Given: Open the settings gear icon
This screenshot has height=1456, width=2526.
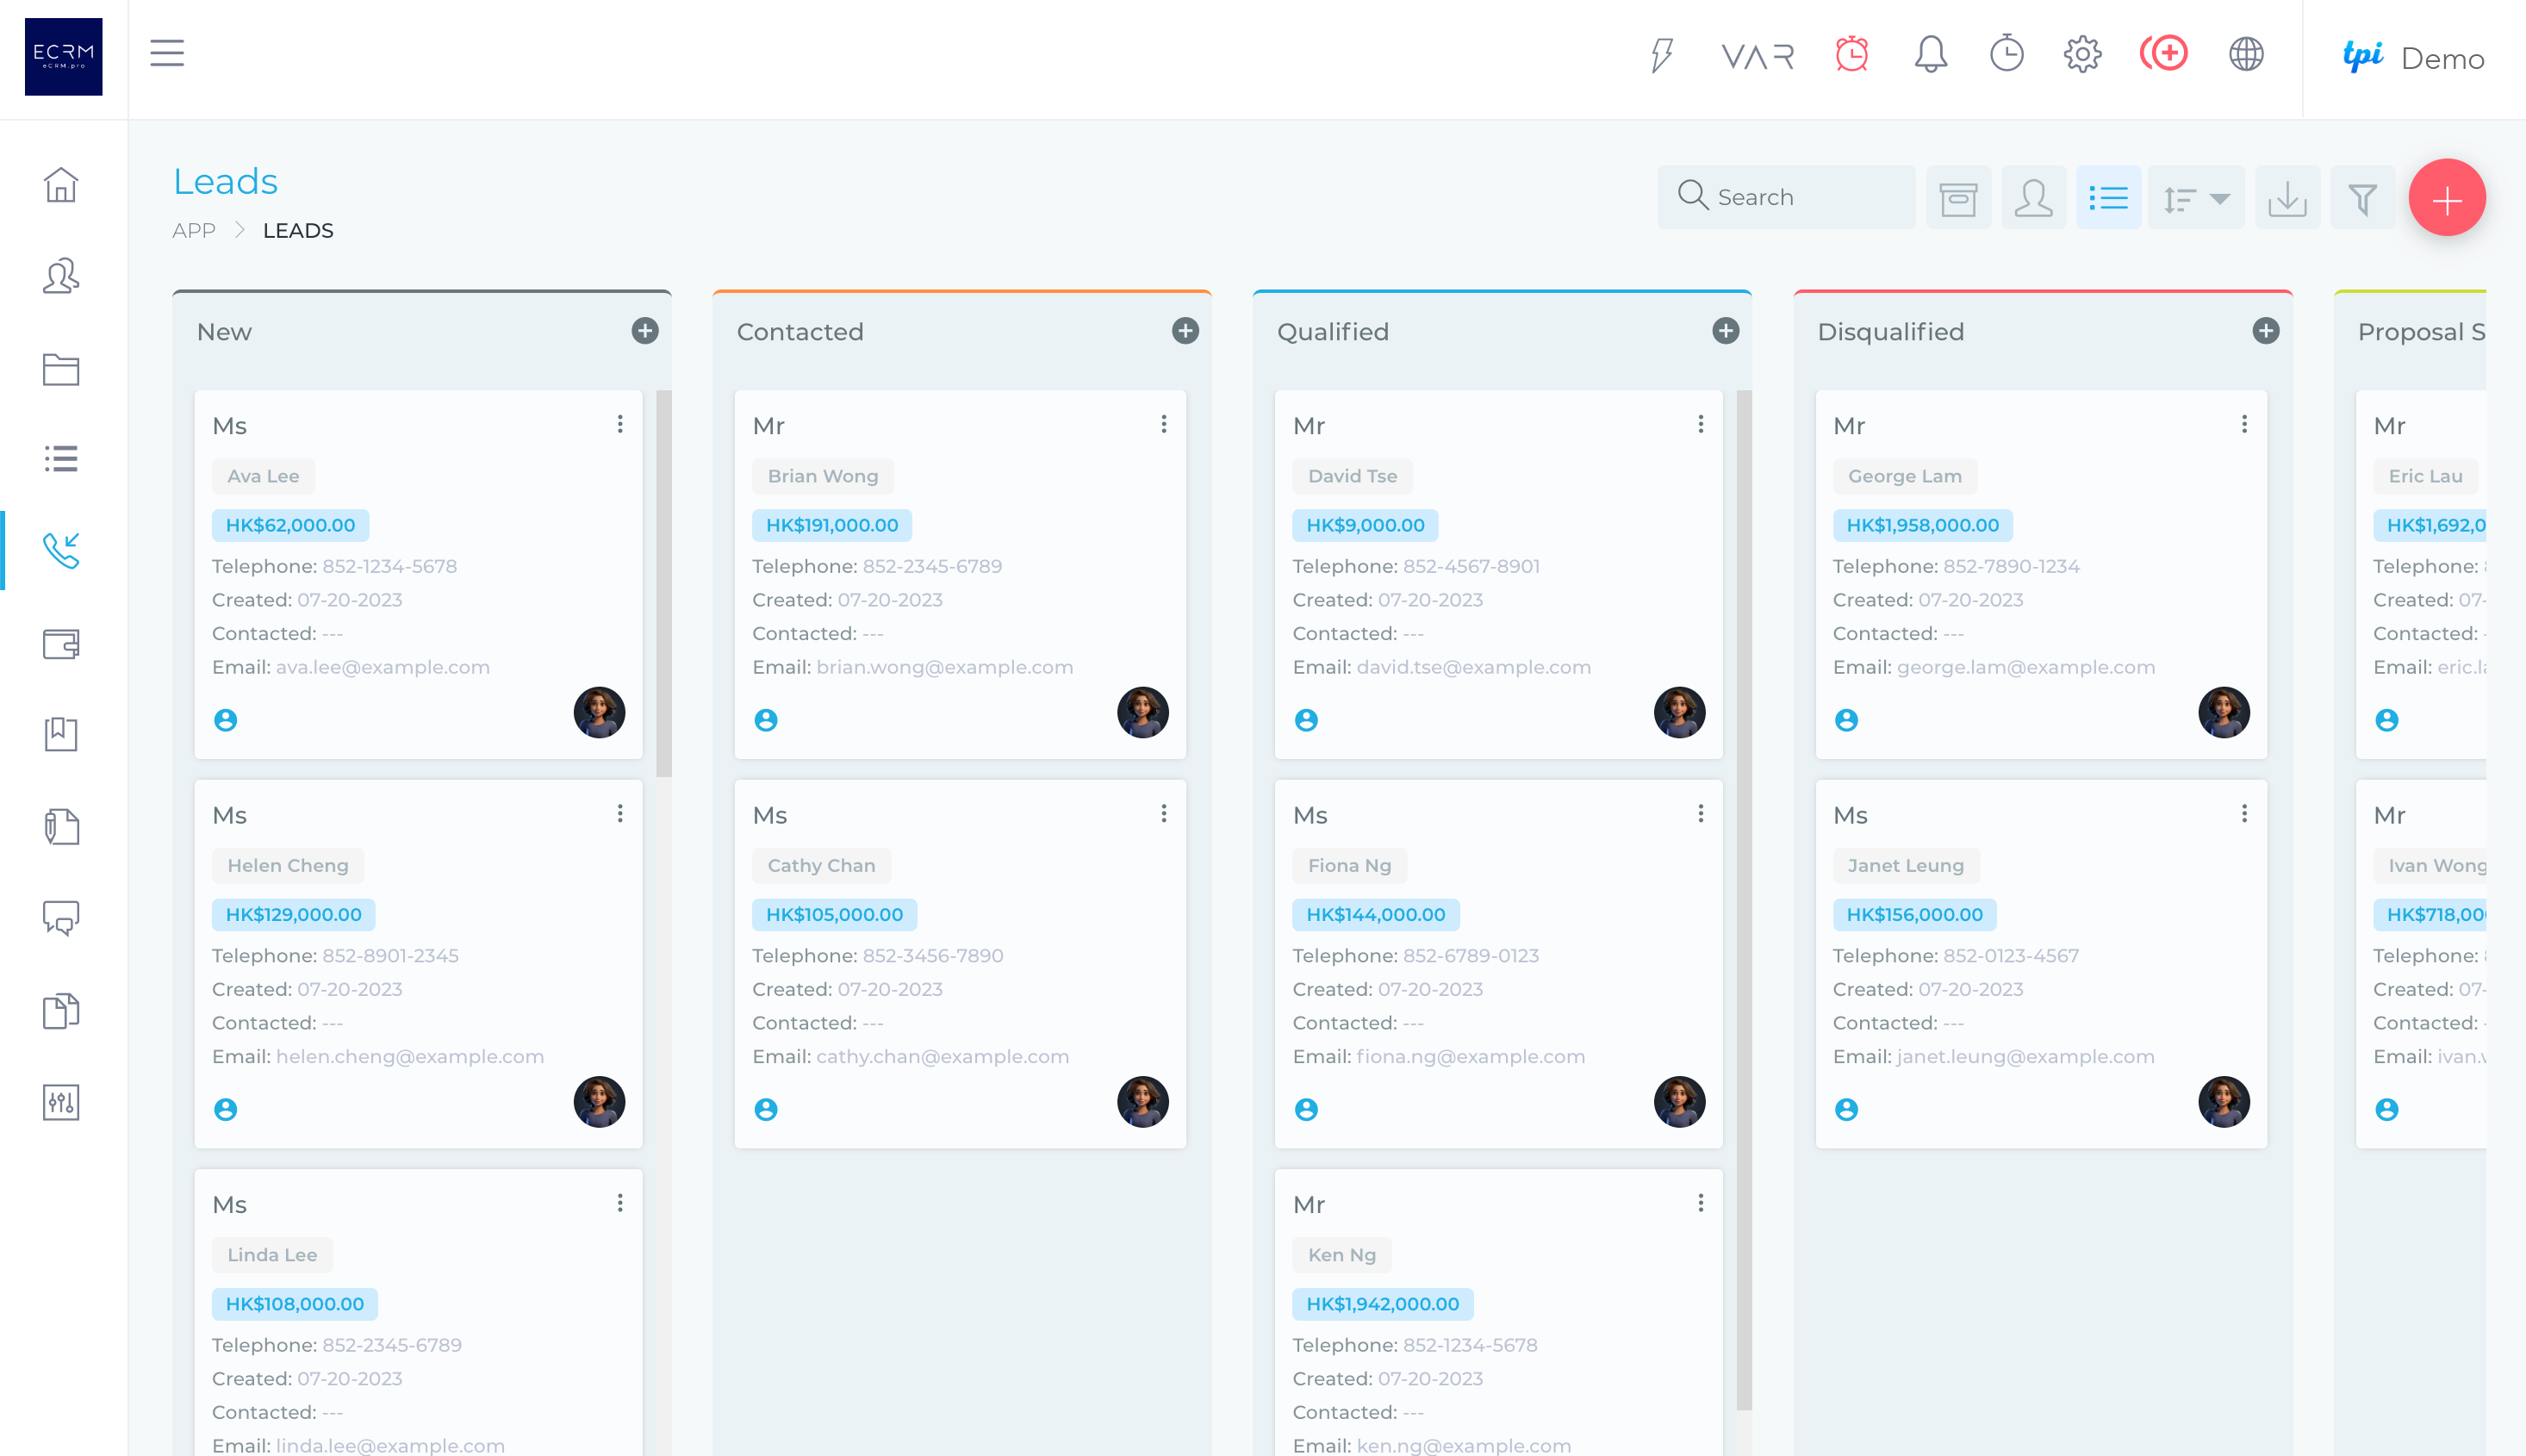Looking at the screenshot, I should 2082,54.
